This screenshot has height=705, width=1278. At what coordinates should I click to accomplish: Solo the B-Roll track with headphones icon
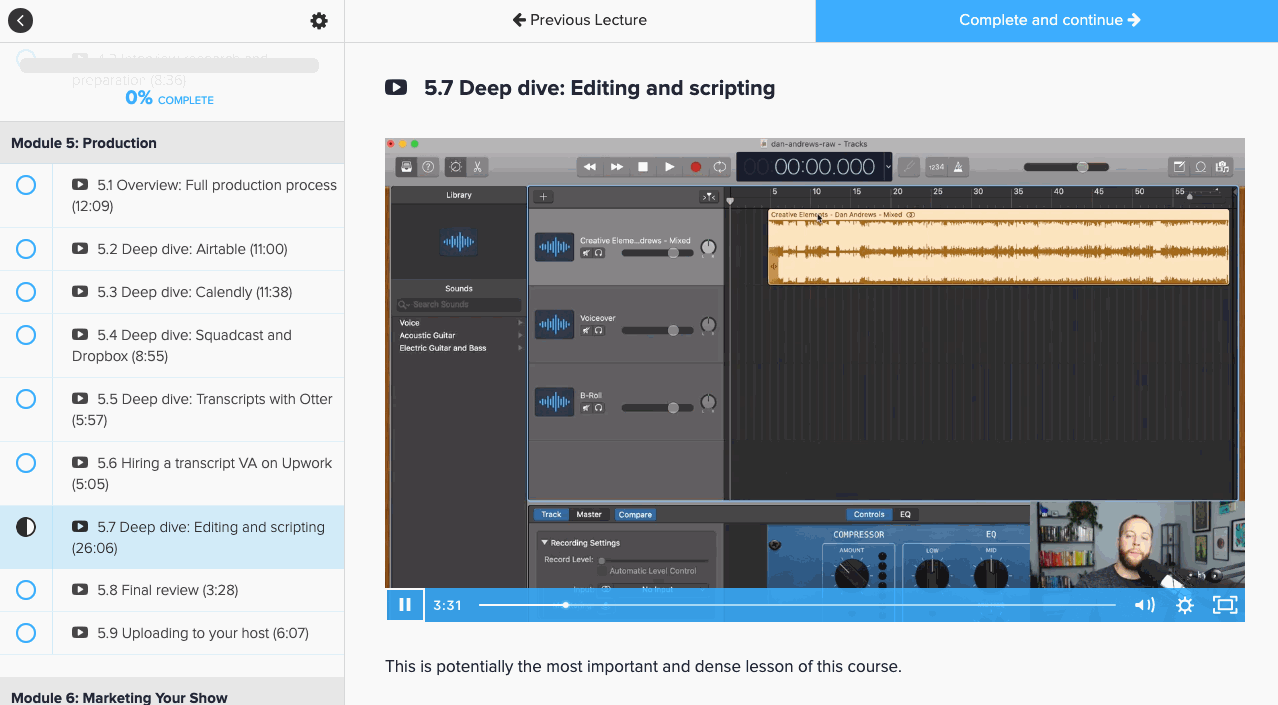[x=598, y=407]
